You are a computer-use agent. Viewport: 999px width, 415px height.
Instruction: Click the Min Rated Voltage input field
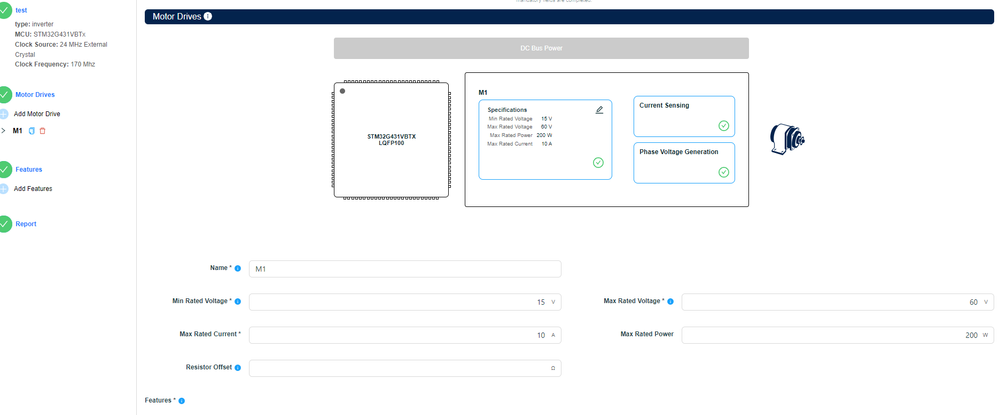coord(405,302)
